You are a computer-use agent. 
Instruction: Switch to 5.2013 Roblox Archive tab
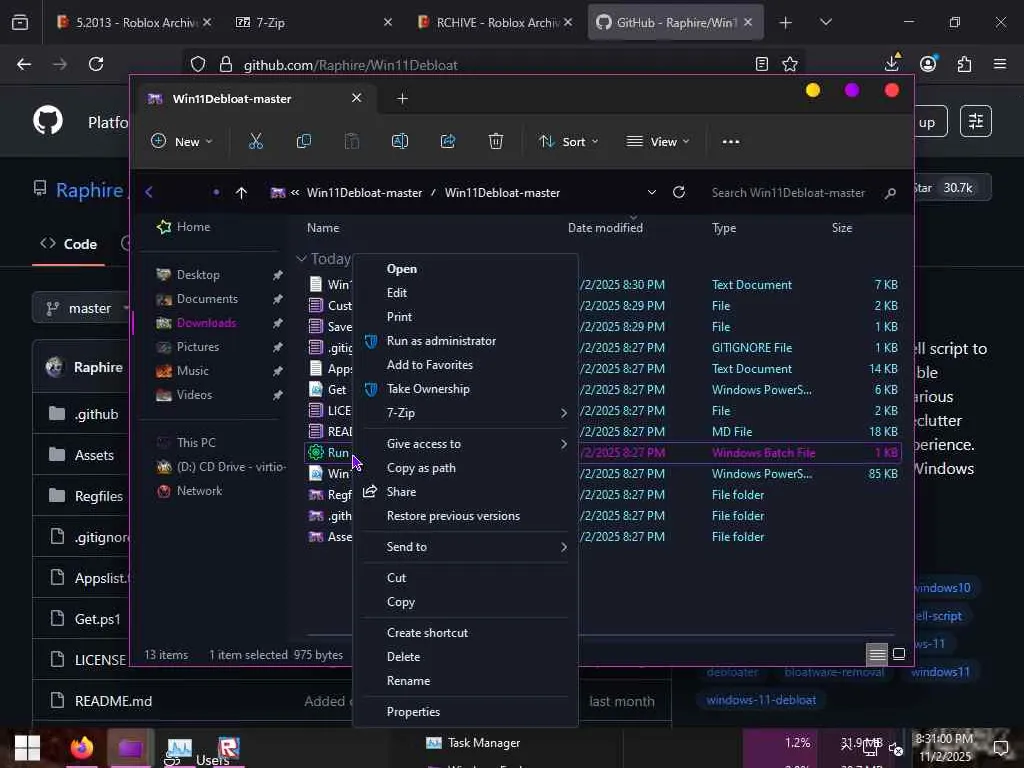click(134, 22)
